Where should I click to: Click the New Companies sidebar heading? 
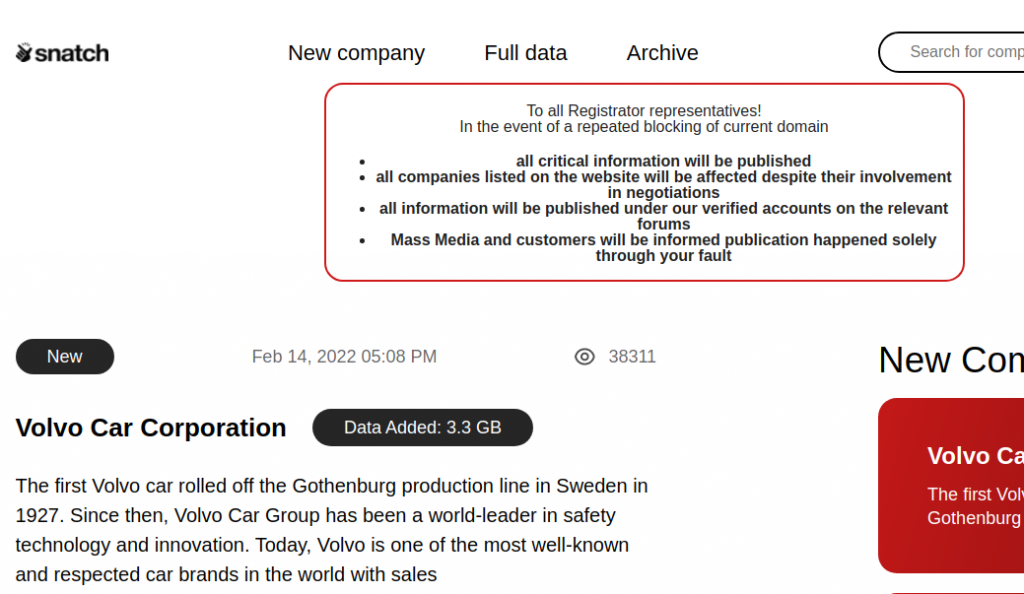pos(950,360)
